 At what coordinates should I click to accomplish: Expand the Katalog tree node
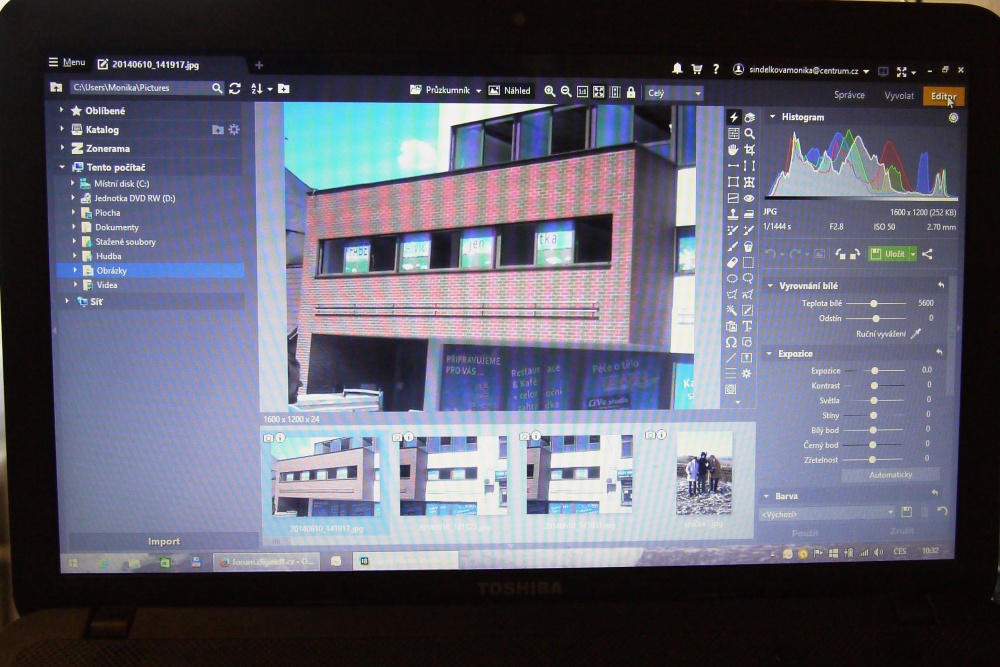[x=61, y=129]
